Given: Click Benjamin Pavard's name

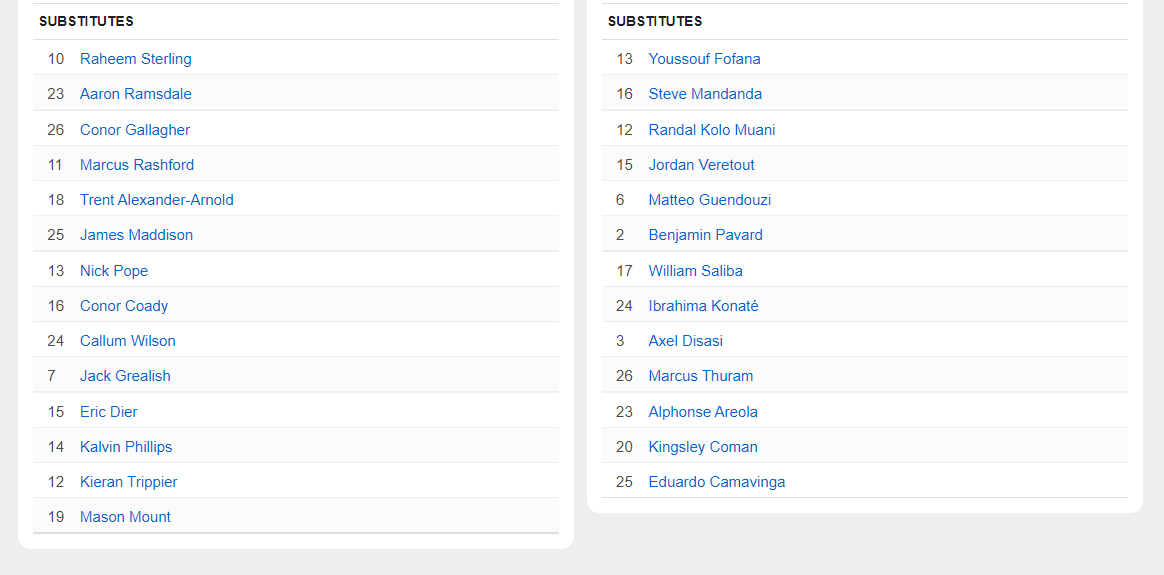Looking at the screenshot, I should coord(705,235).
